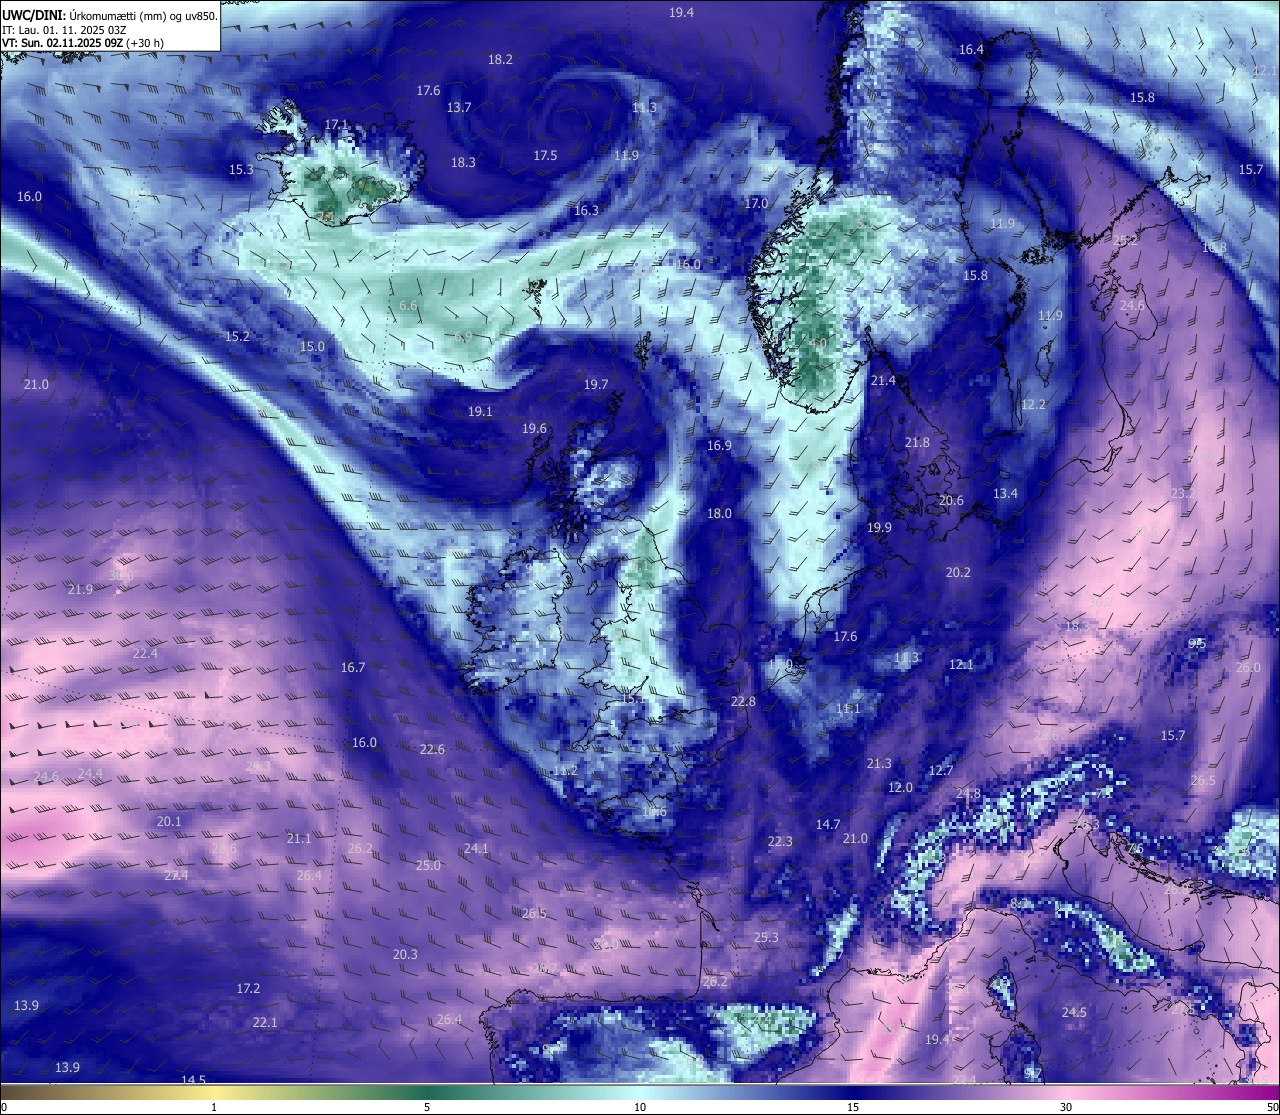Click the color scale tick labeled 5

pos(427,1107)
